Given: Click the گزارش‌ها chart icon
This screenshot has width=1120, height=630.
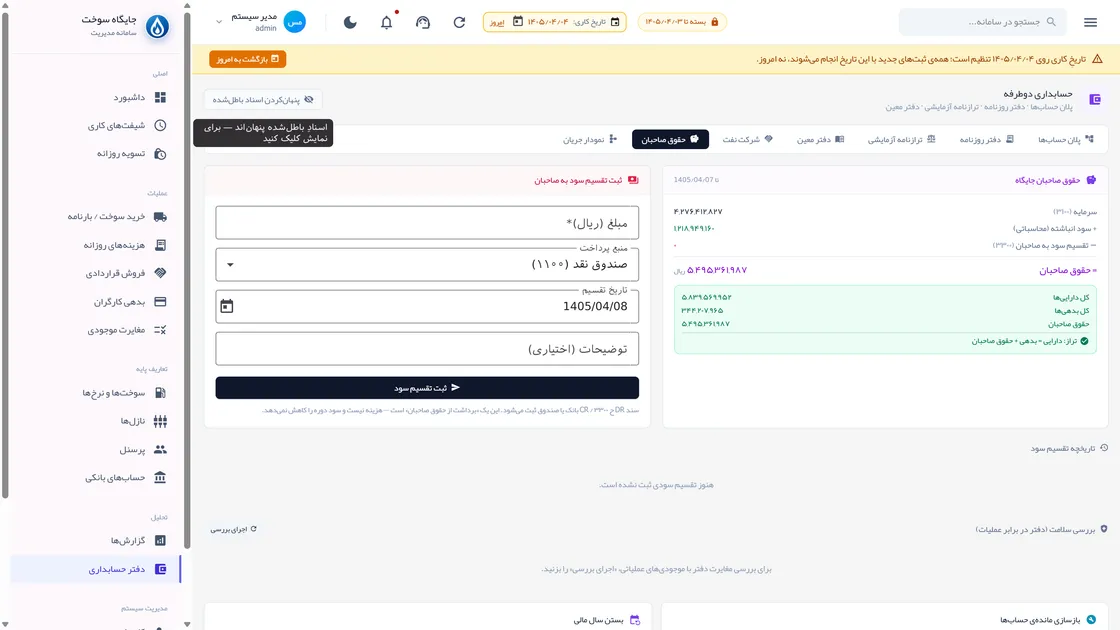Looking at the screenshot, I should (x=160, y=541).
